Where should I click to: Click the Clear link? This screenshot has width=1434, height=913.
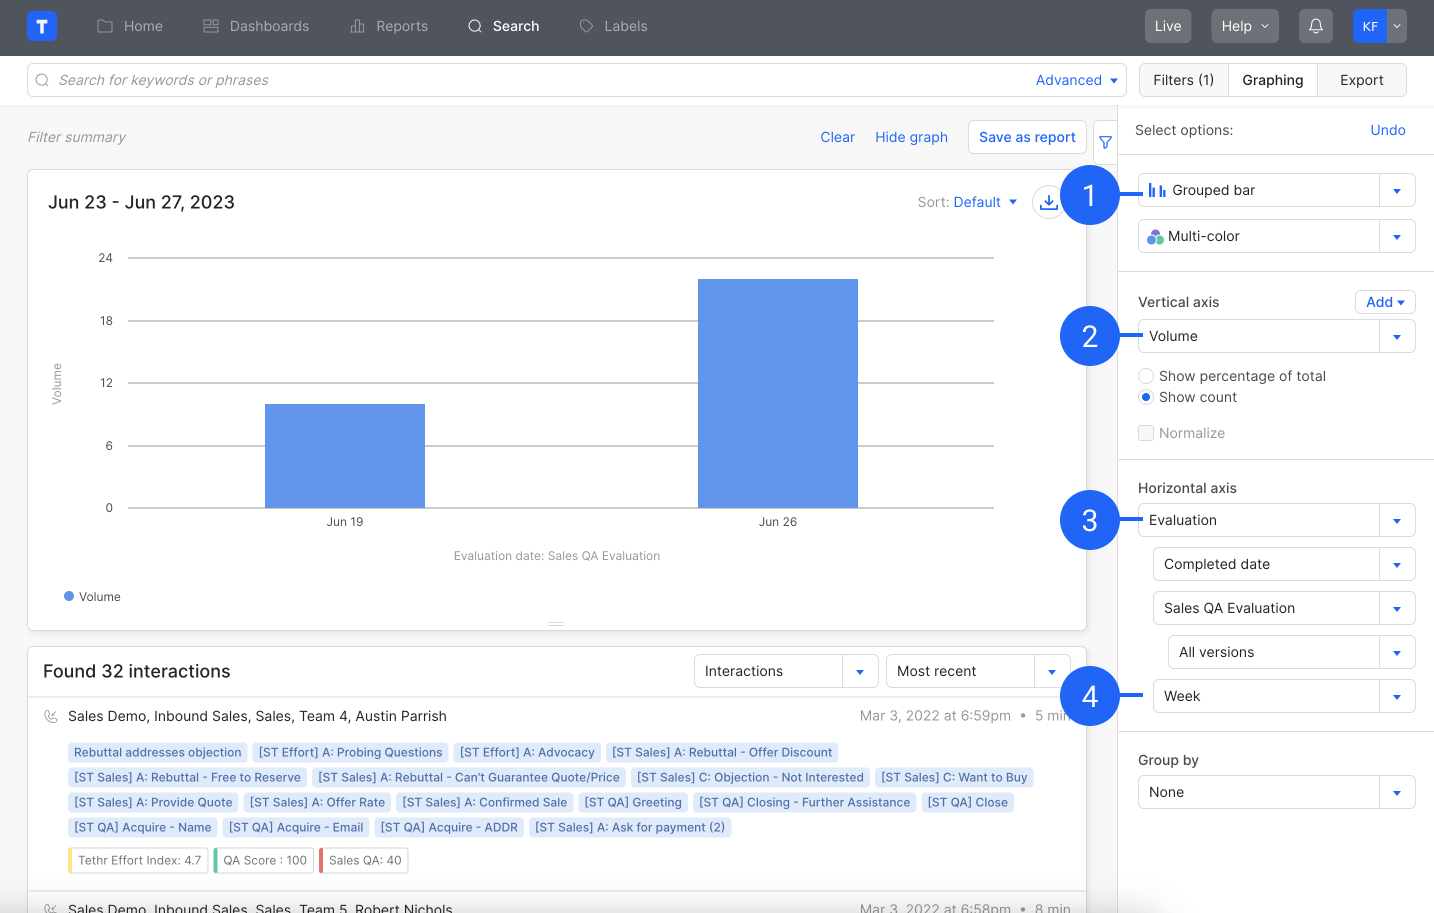point(837,137)
